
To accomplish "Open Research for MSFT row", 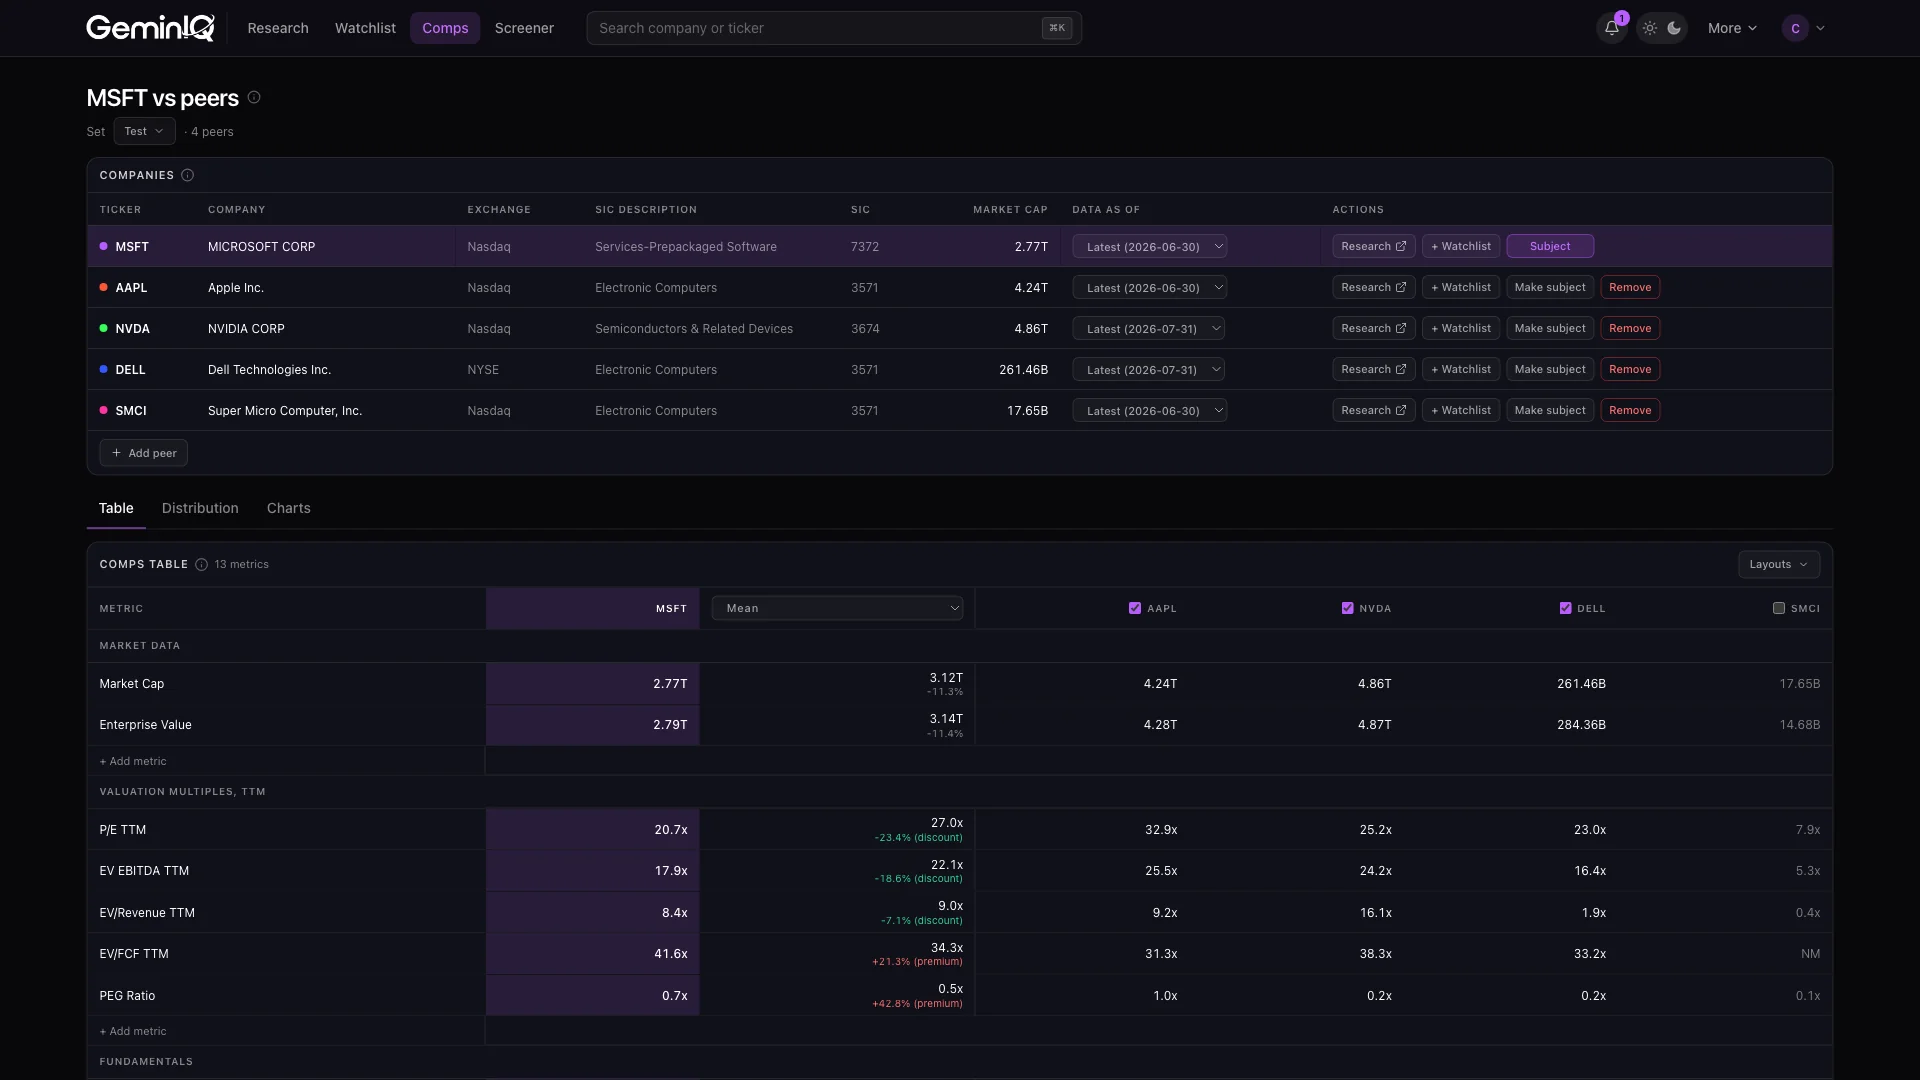I will click(1373, 246).
